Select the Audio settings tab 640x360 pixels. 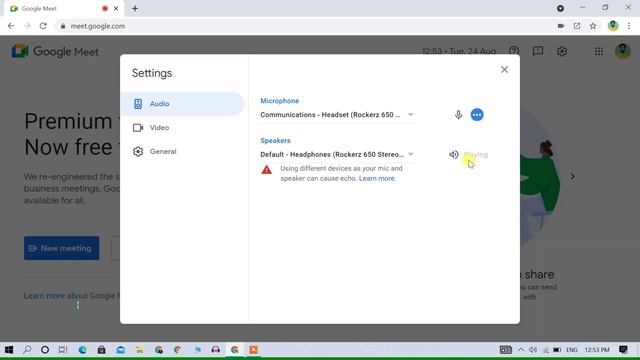tap(182, 104)
